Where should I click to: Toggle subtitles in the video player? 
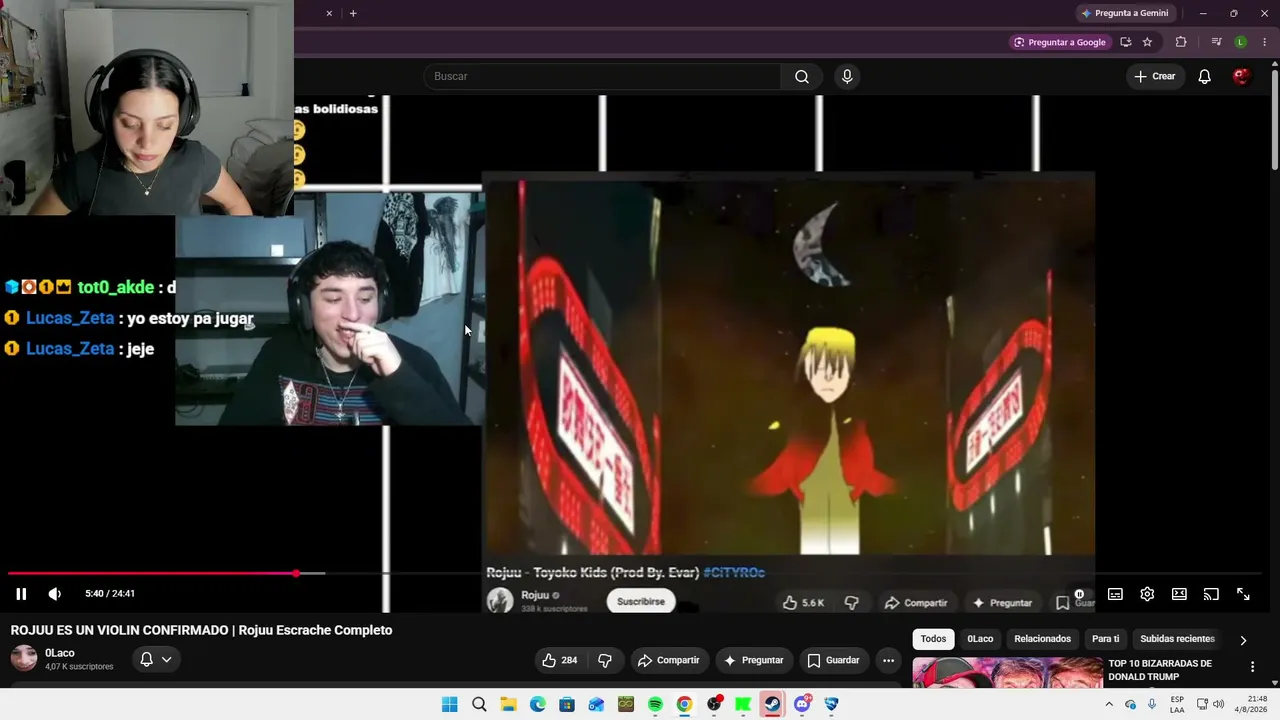[1115, 594]
